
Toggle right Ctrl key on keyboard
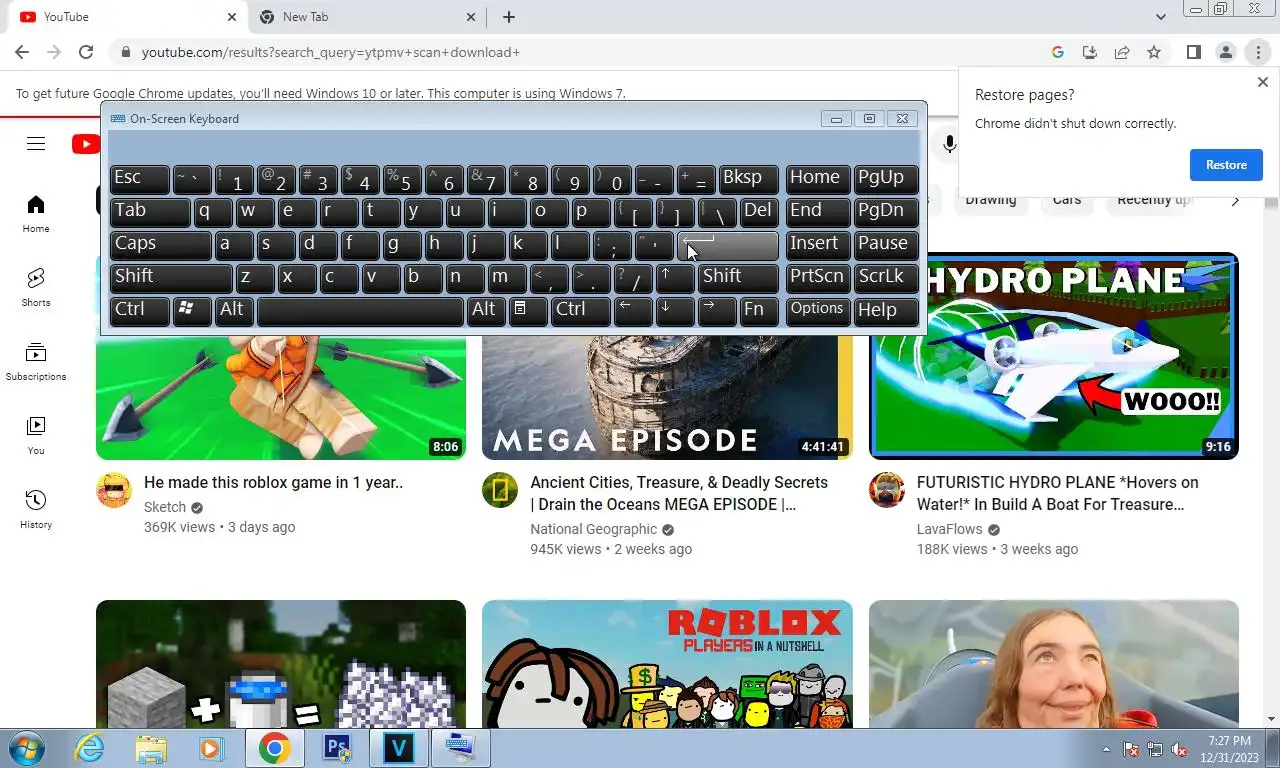(x=580, y=311)
